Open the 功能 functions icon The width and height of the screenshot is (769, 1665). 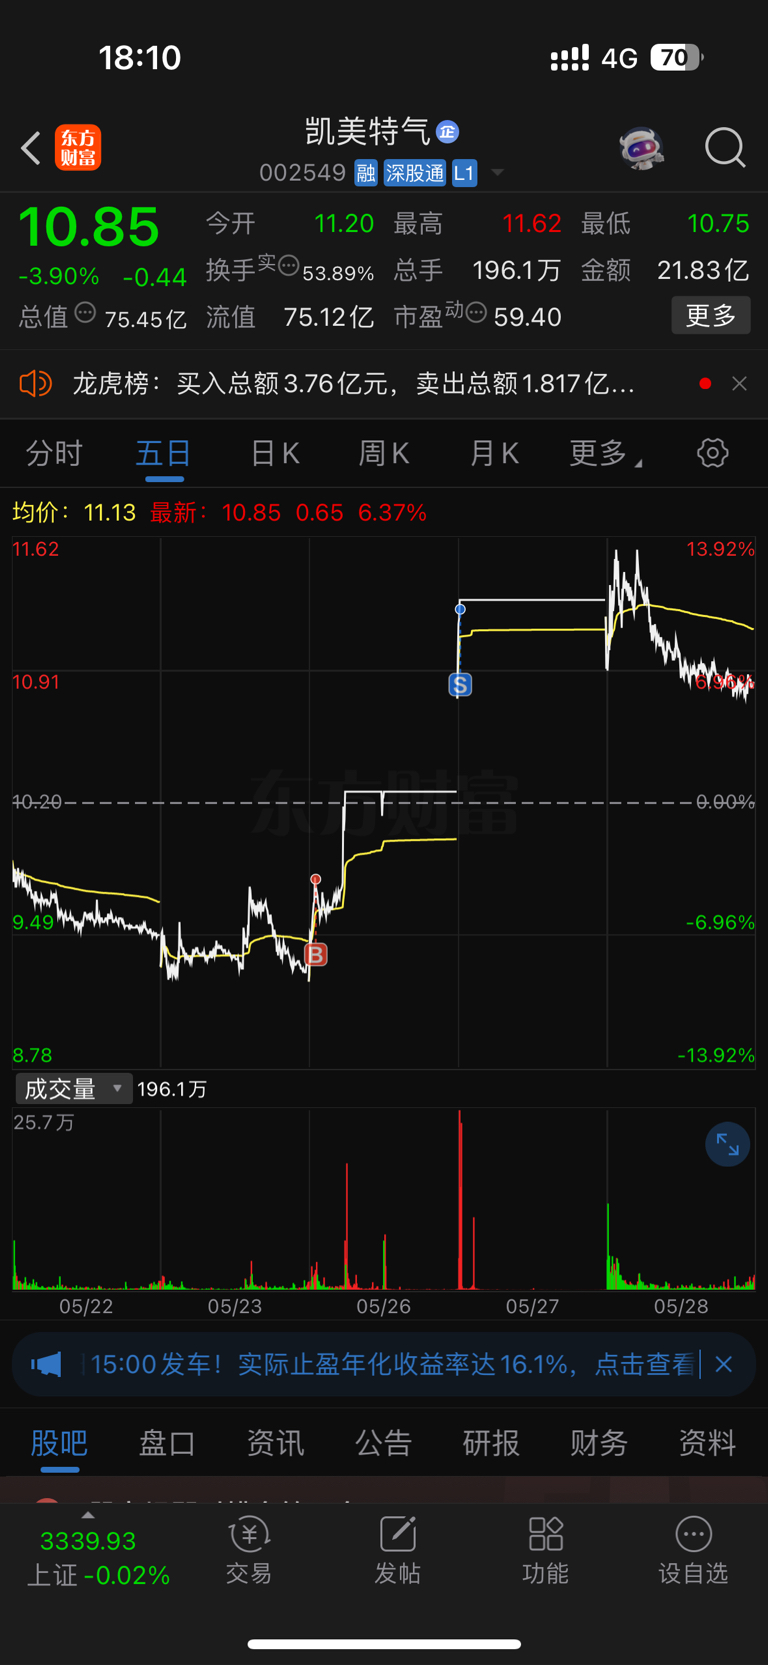click(545, 1551)
